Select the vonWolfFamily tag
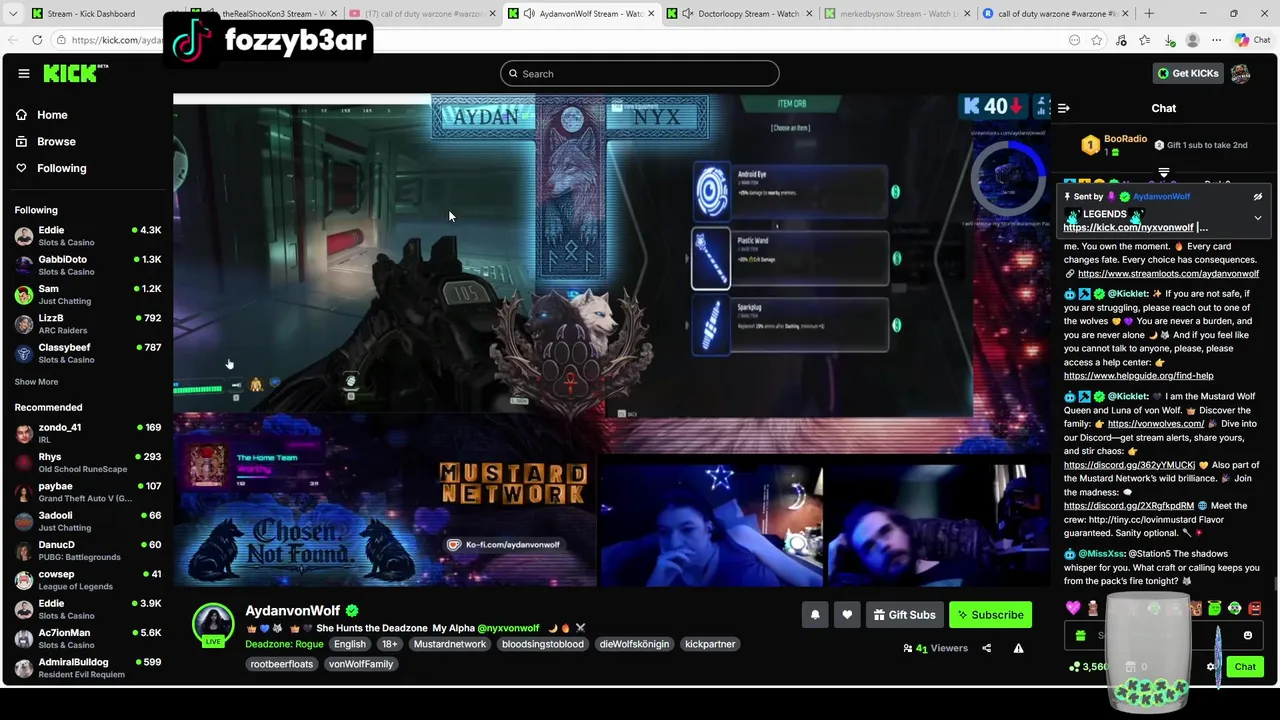Image resolution: width=1280 pixels, height=720 pixels. (x=361, y=664)
